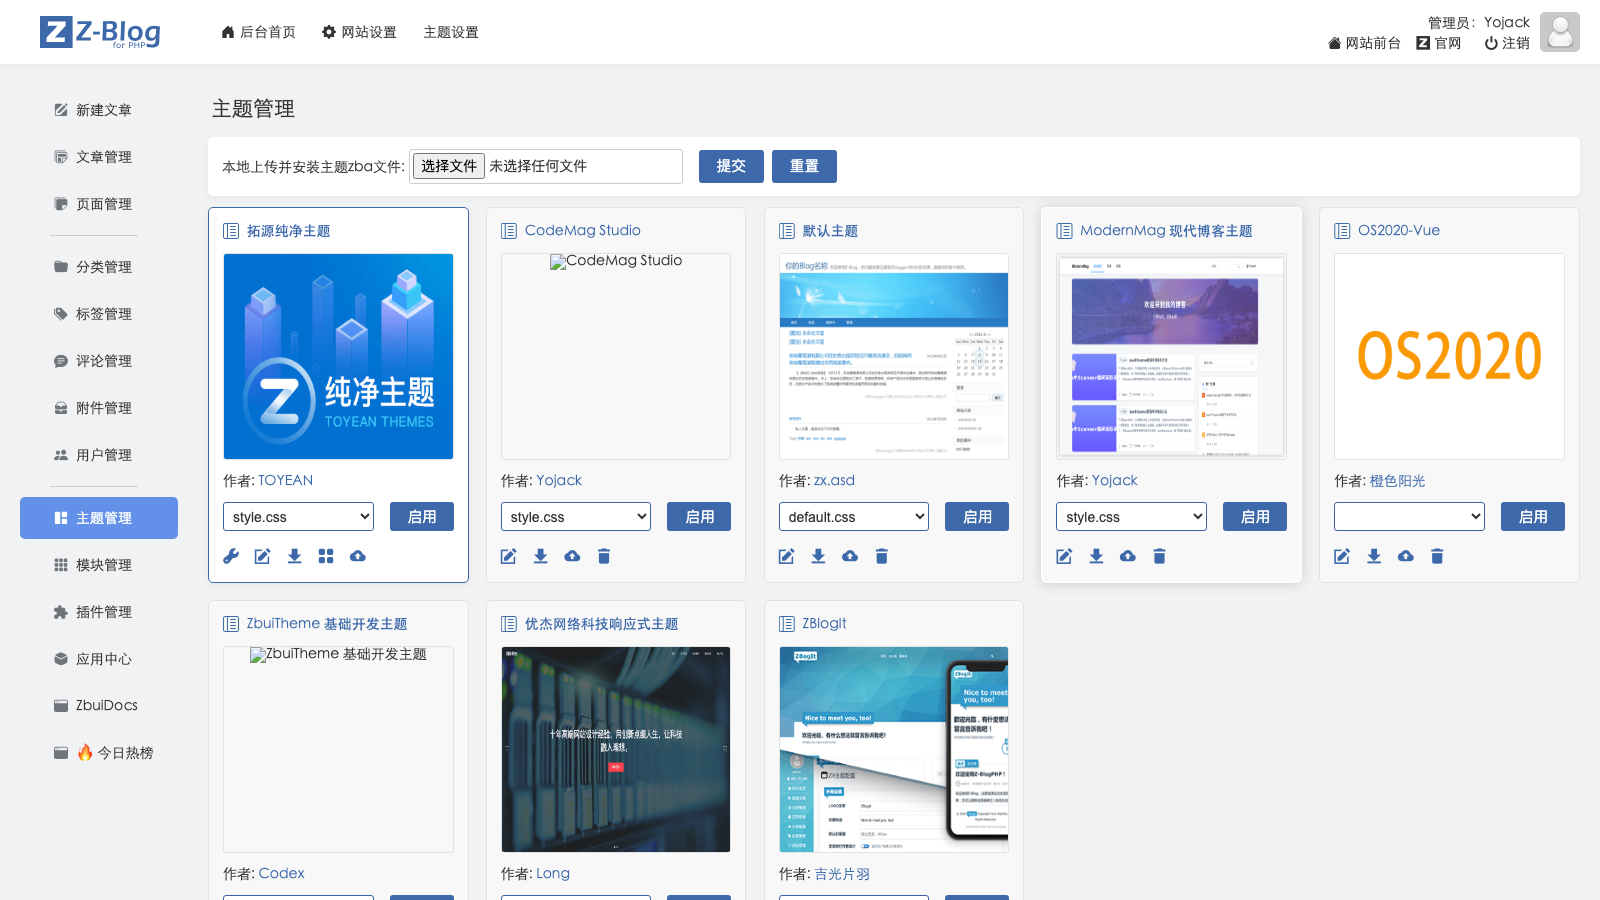Click the OS2020 theme preview thumbnail
The image size is (1600, 900).
tap(1449, 356)
